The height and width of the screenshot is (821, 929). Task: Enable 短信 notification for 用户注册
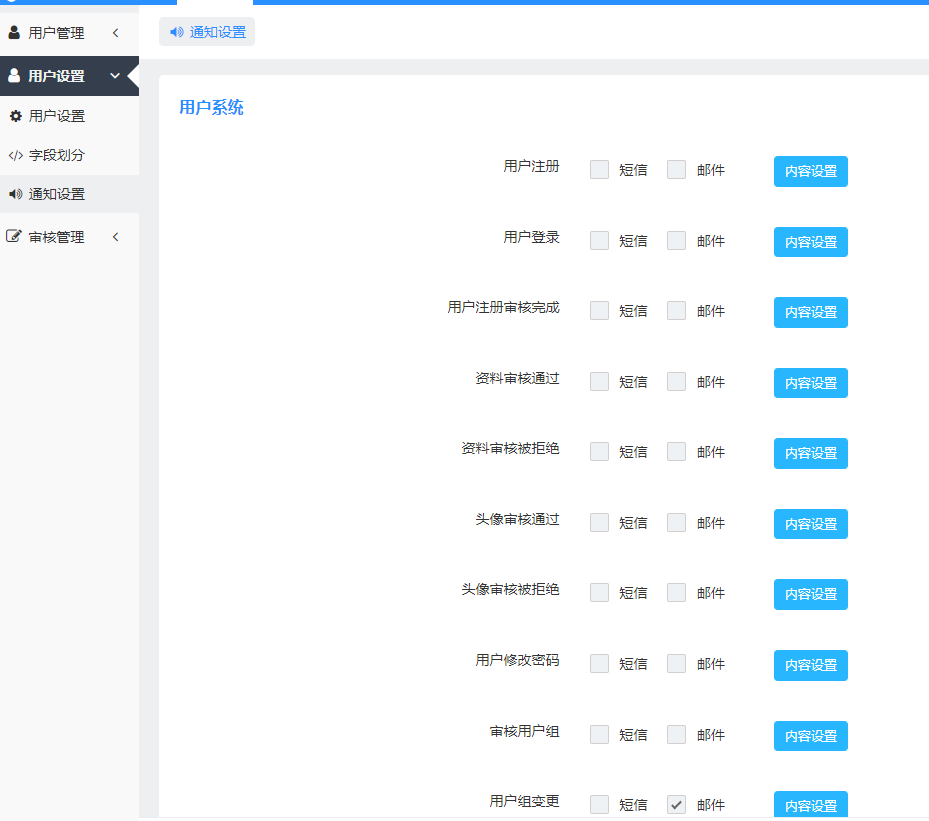tap(599, 170)
